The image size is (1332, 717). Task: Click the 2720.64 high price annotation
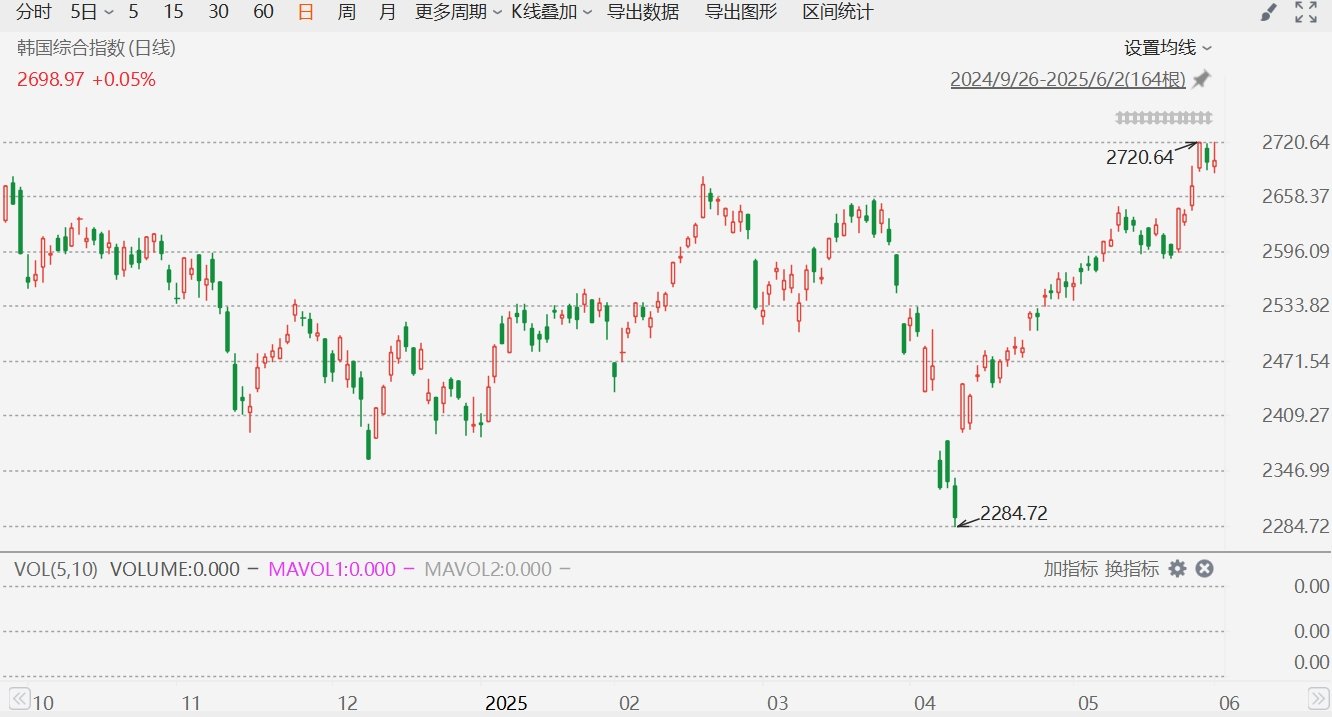point(1139,157)
